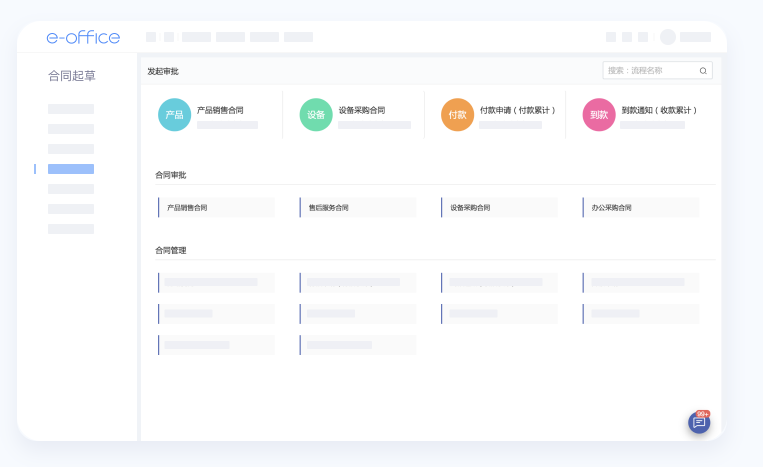763x467 pixels.
Task: Click the search magnifier icon
Action: point(703,71)
